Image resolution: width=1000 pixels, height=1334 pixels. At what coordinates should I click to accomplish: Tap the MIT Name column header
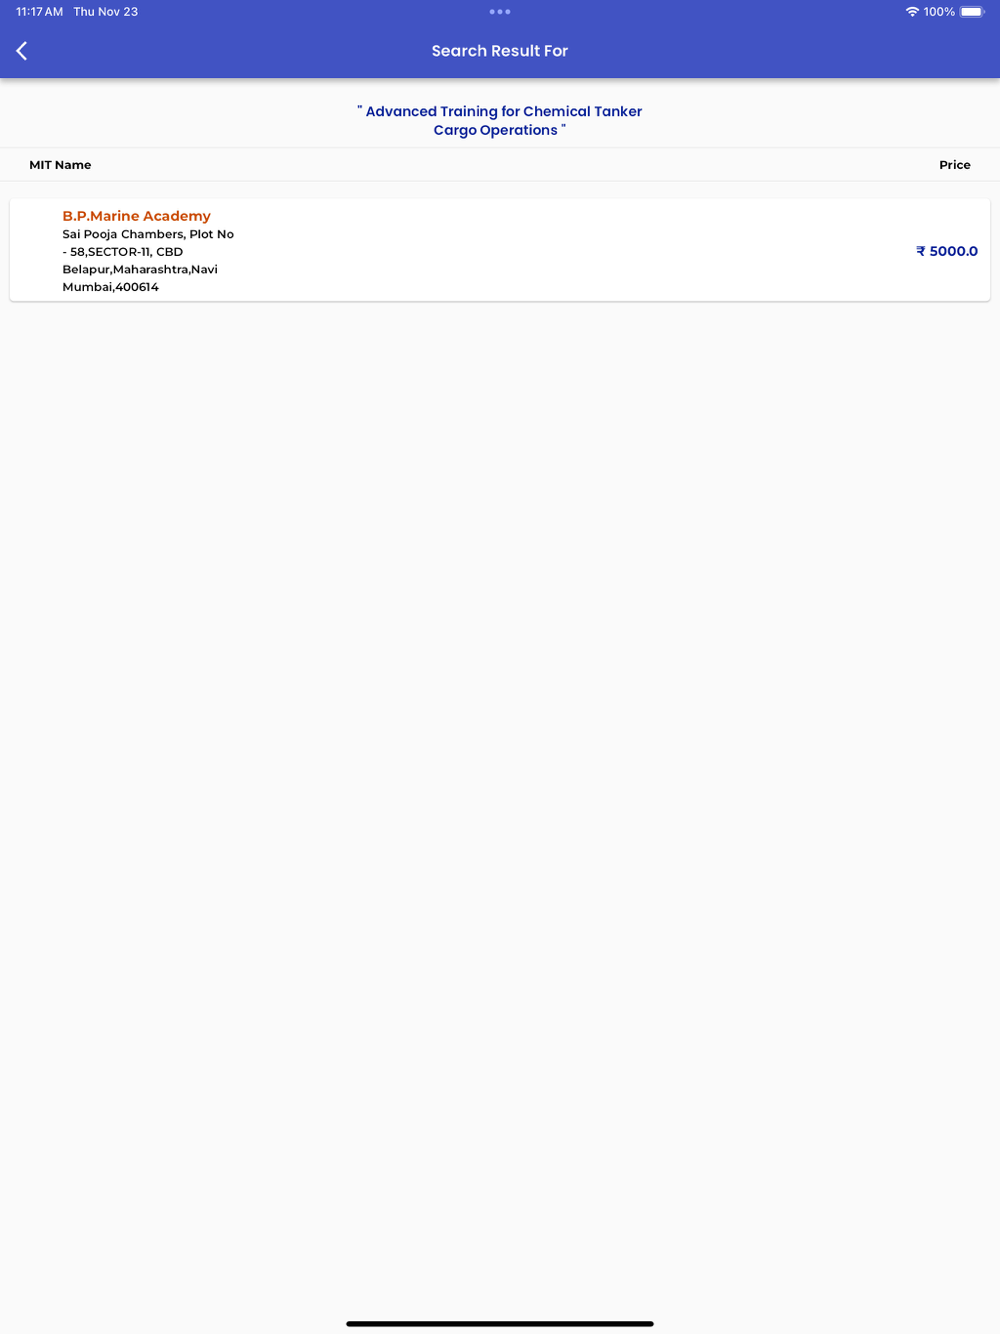point(60,165)
